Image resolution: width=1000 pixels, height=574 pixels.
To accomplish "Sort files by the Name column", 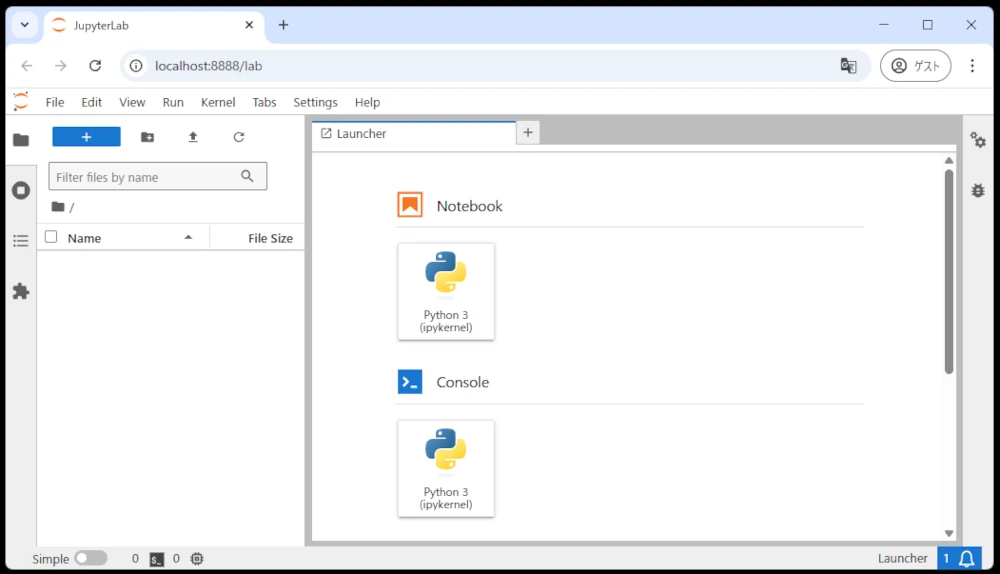I will coord(84,238).
